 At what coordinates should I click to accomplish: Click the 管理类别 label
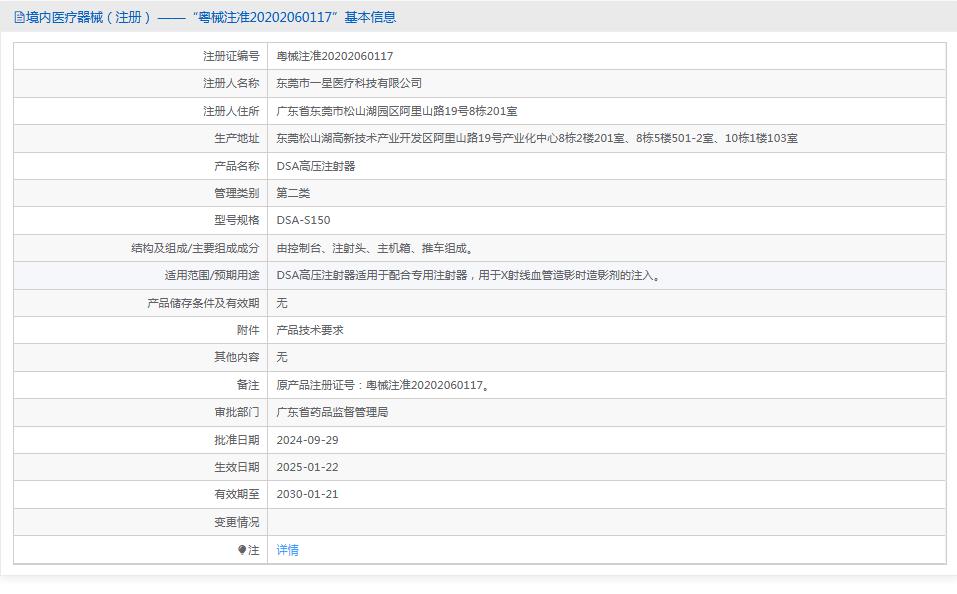tap(237, 194)
